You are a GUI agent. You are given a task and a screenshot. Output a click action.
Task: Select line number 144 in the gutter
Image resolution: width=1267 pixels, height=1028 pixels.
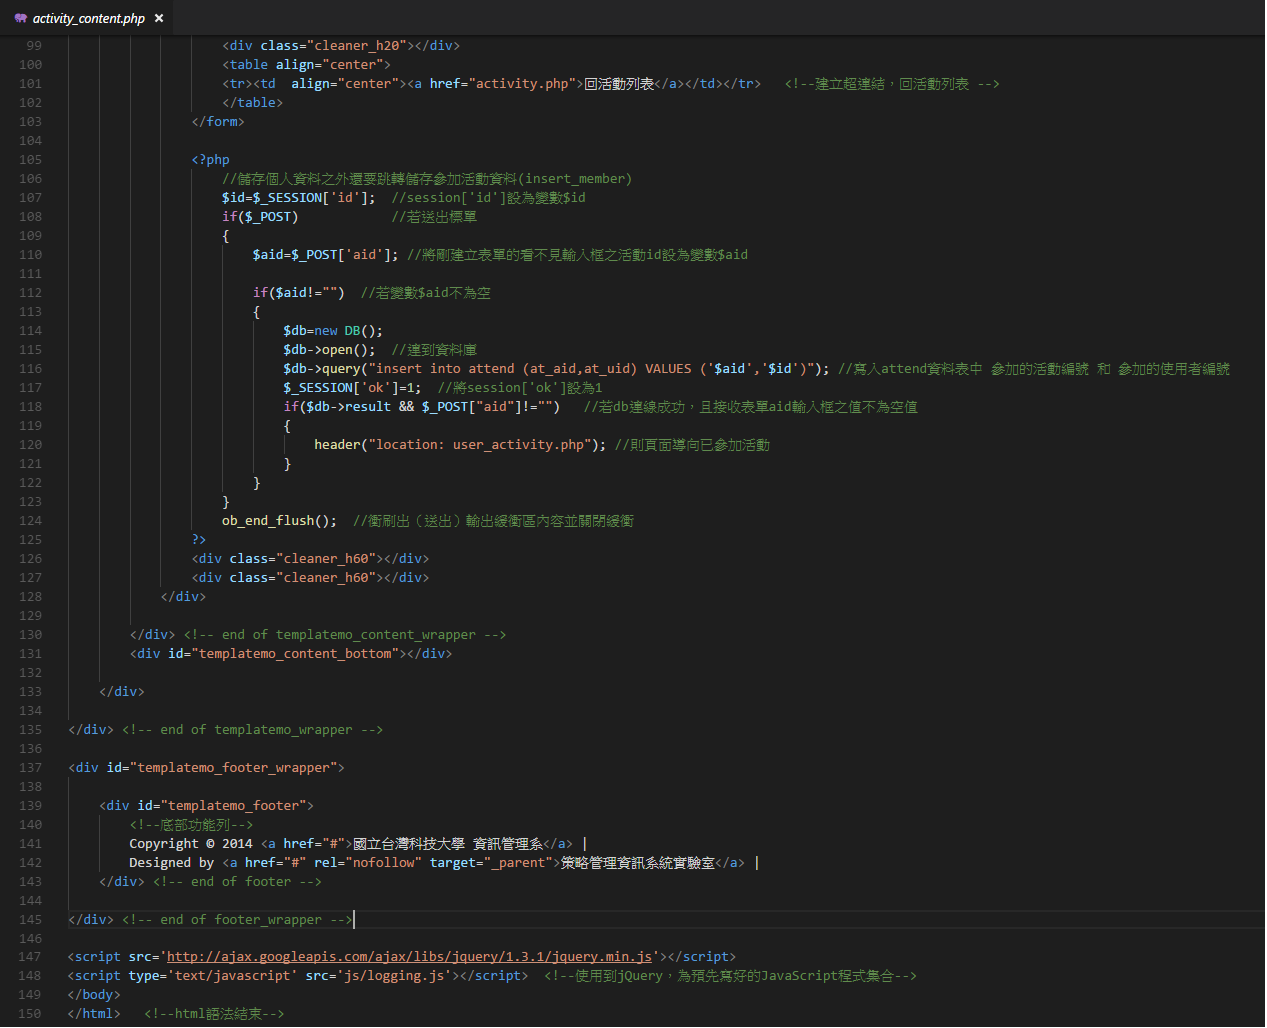coord(31,901)
